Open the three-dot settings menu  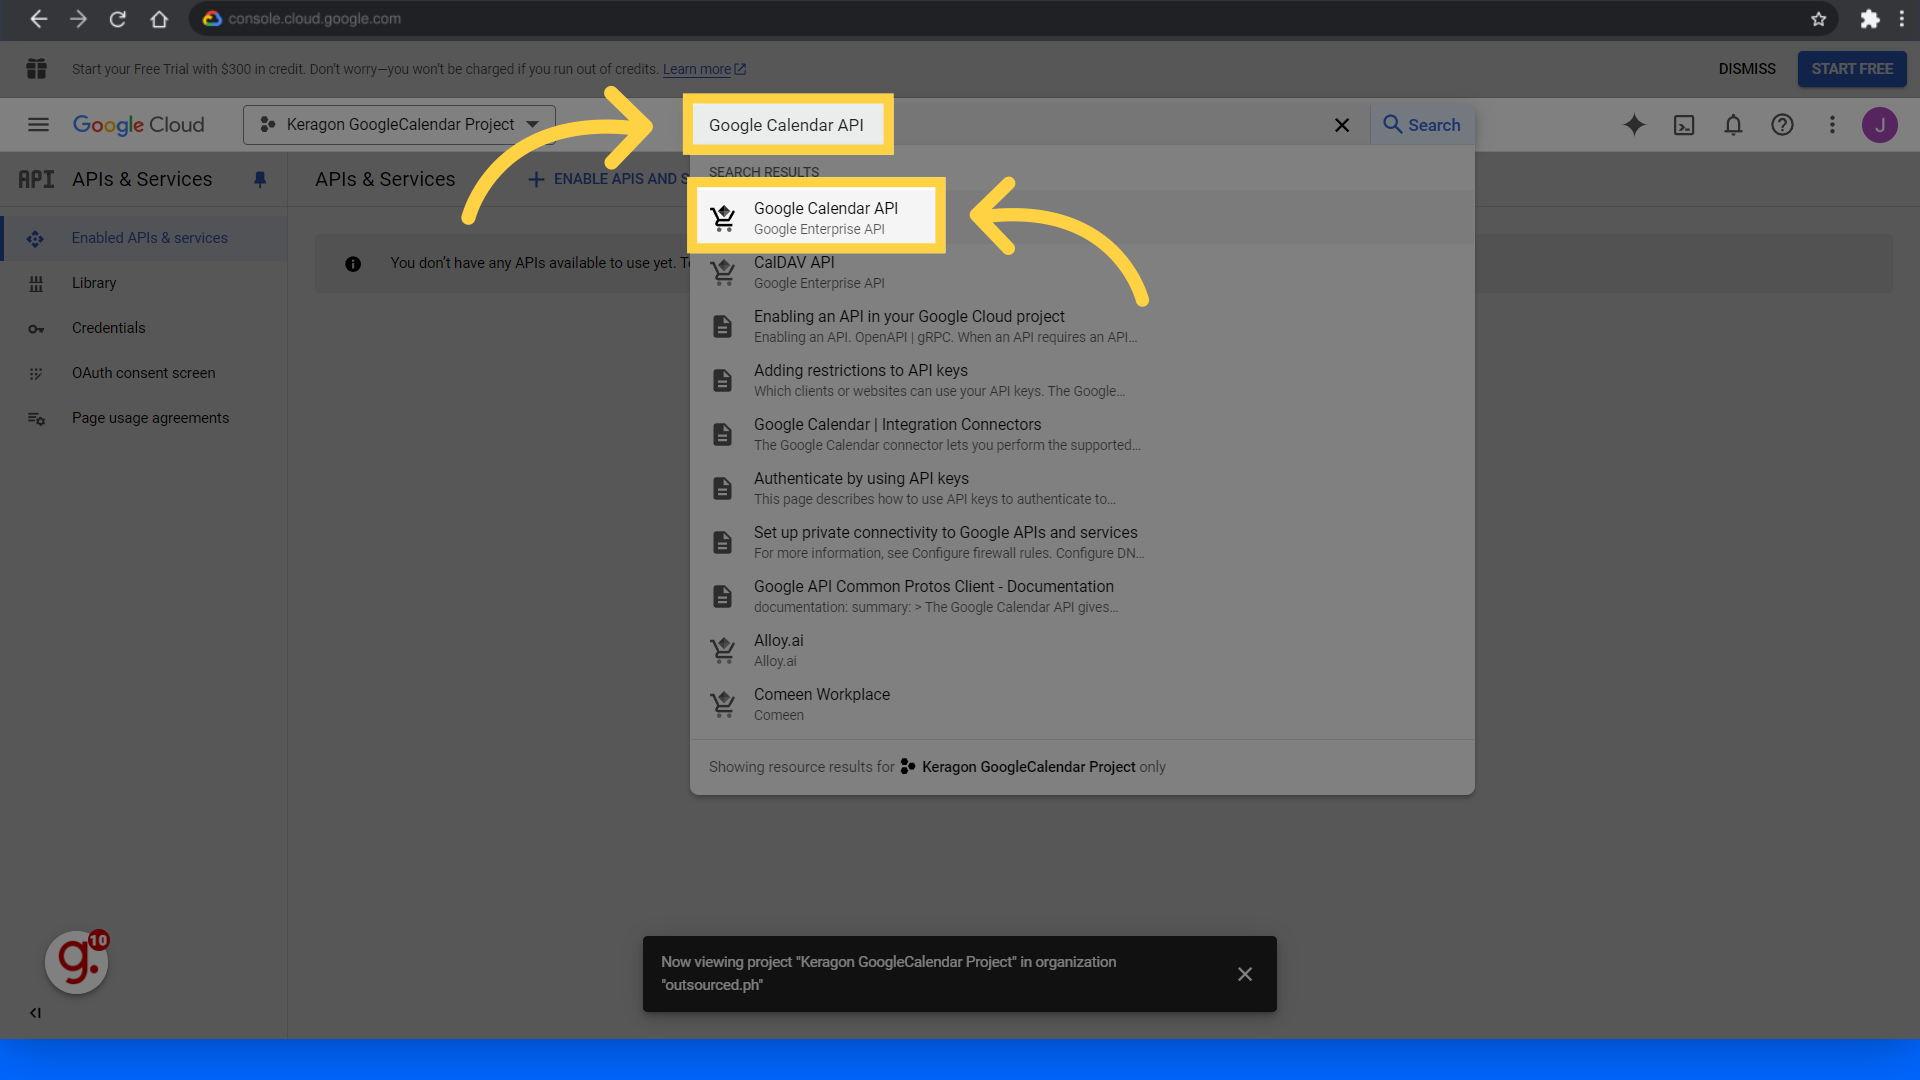tap(1832, 125)
